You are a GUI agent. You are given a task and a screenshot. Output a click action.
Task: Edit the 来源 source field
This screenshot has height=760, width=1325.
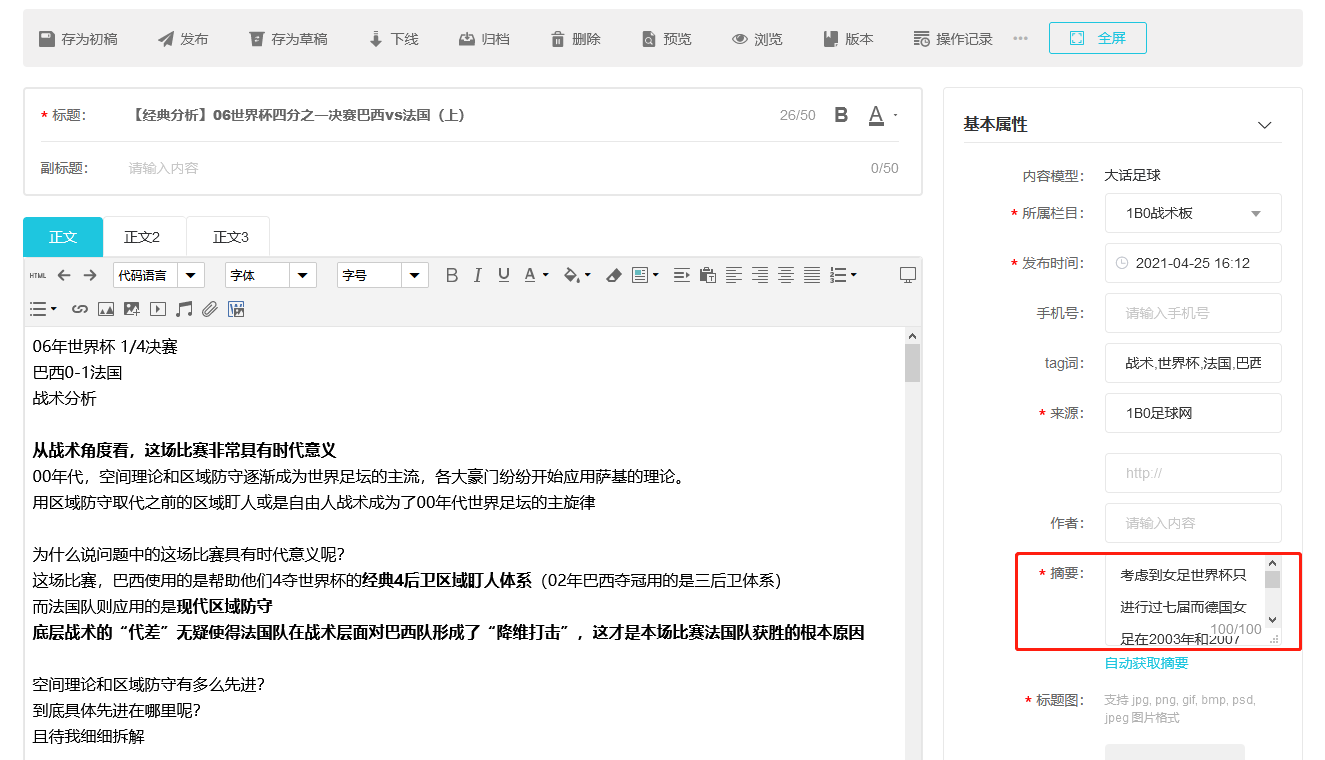click(1193, 413)
